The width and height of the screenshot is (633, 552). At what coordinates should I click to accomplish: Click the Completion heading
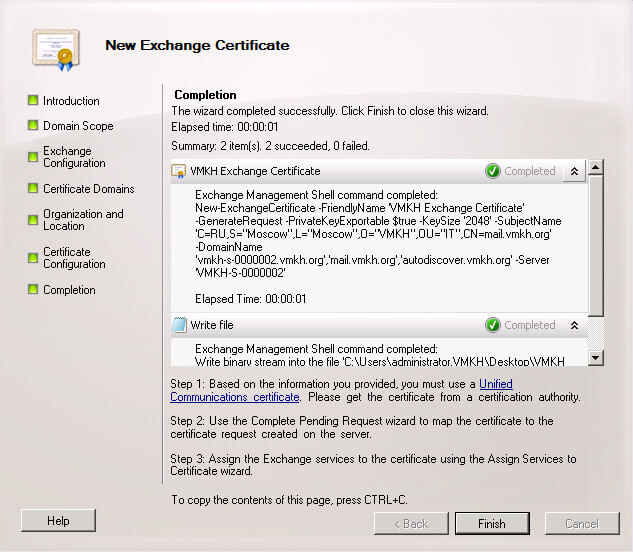[205, 95]
